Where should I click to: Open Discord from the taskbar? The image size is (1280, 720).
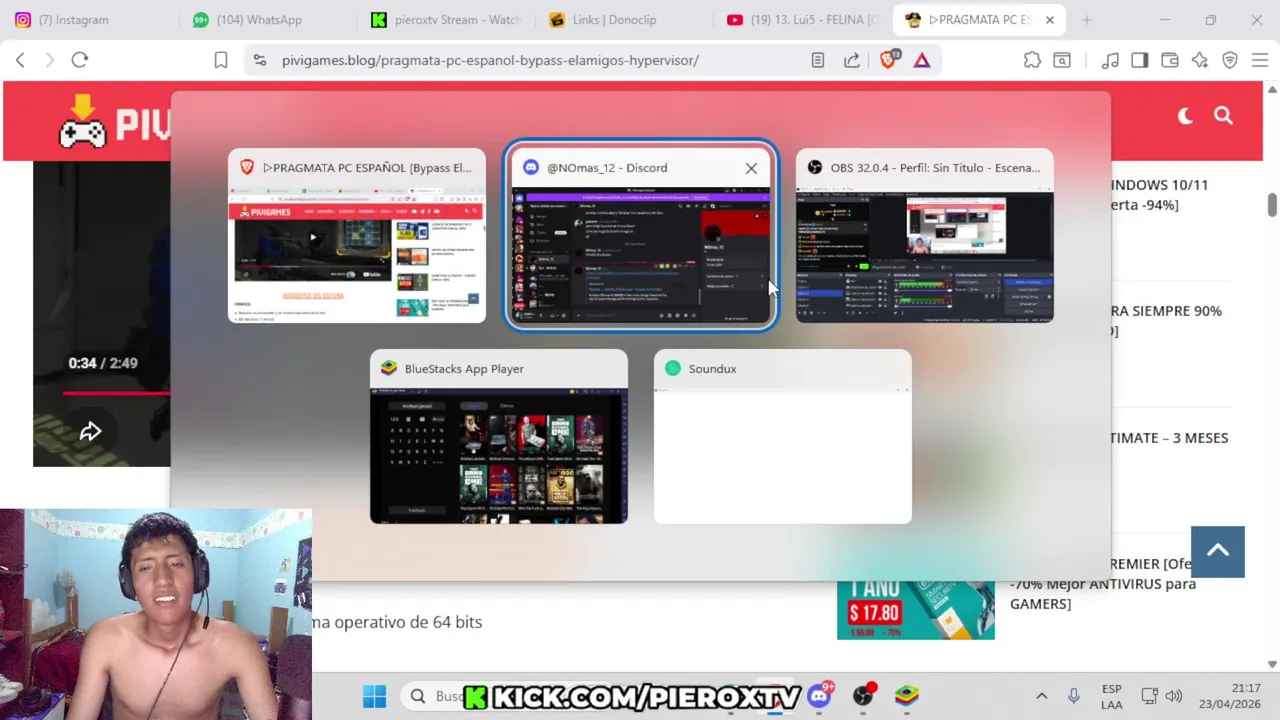point(820,695)
